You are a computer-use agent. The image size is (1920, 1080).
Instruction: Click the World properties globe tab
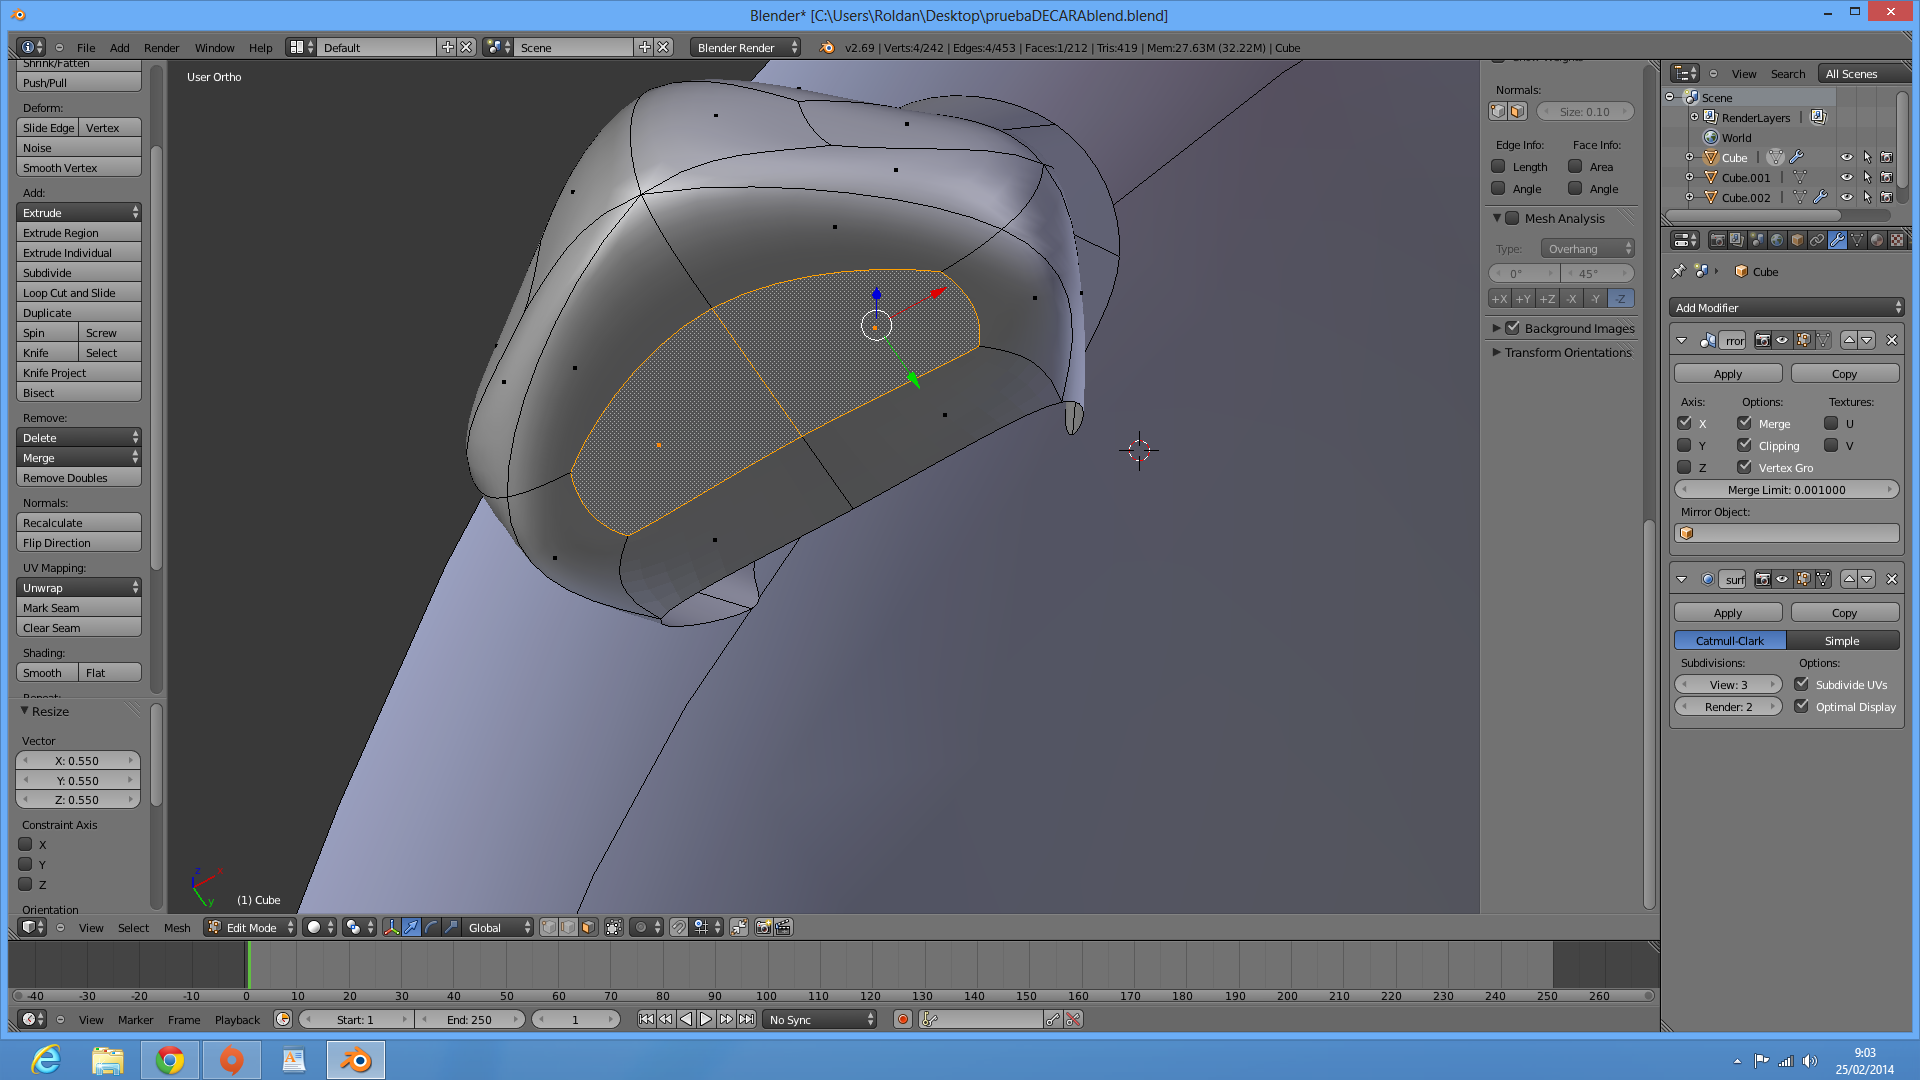1777,240
